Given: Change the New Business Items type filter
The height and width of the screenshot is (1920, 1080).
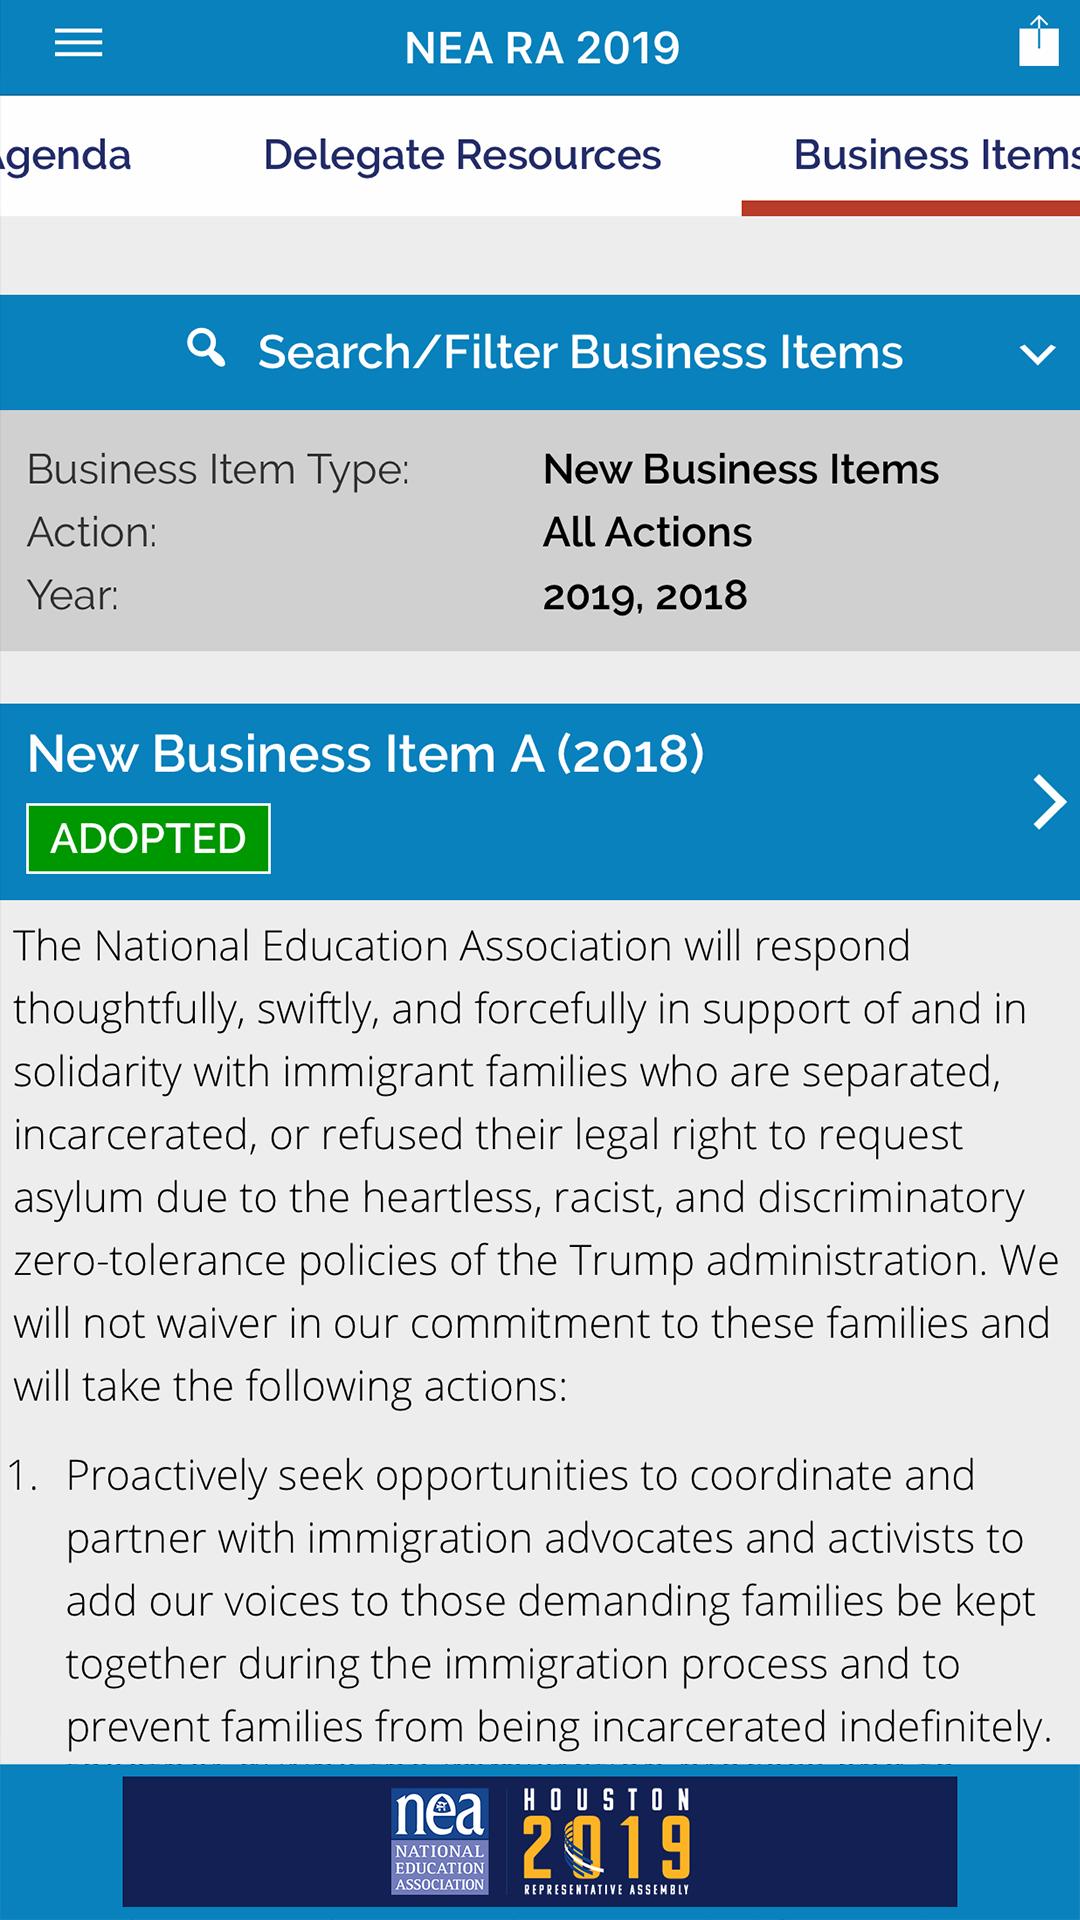Looking at the screenshot, I should coord(740,469).
